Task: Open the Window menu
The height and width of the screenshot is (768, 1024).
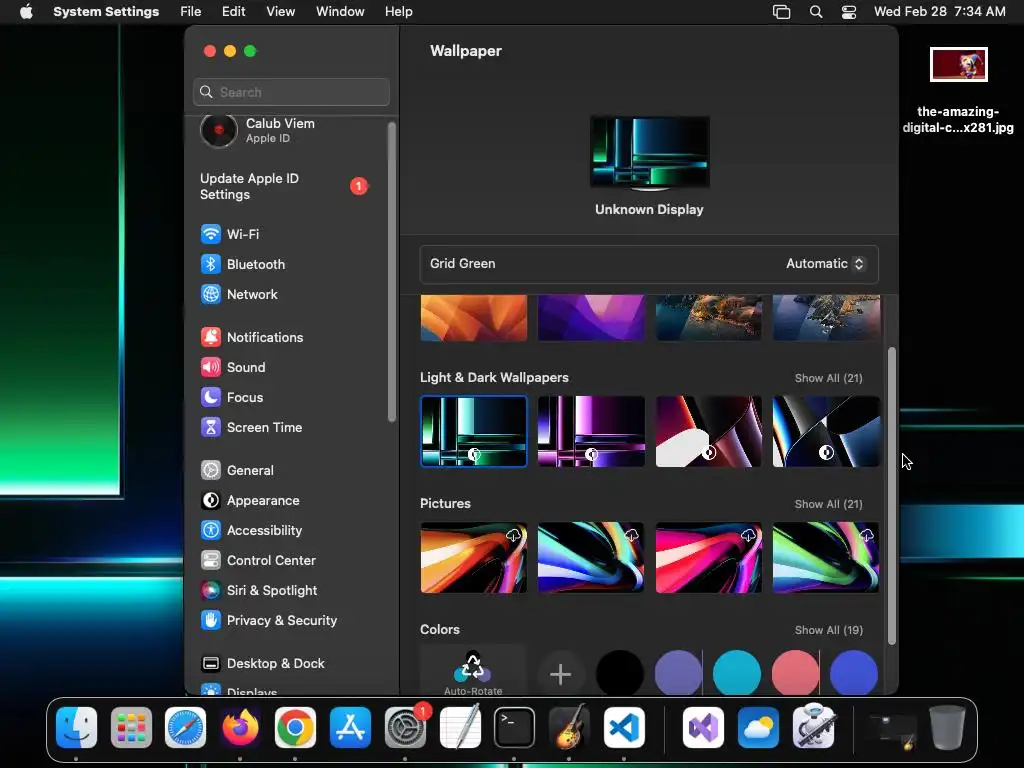Action: [x=340, y=12]
